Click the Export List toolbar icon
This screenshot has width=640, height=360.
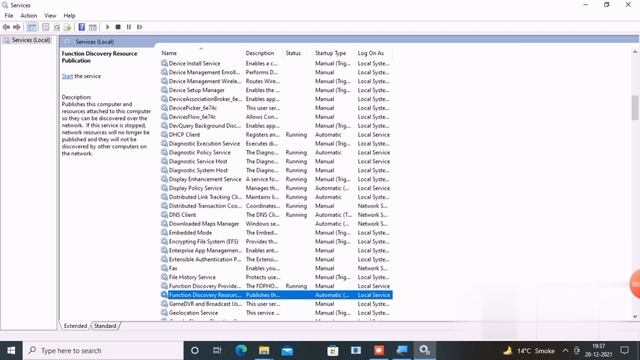(67, 27)
